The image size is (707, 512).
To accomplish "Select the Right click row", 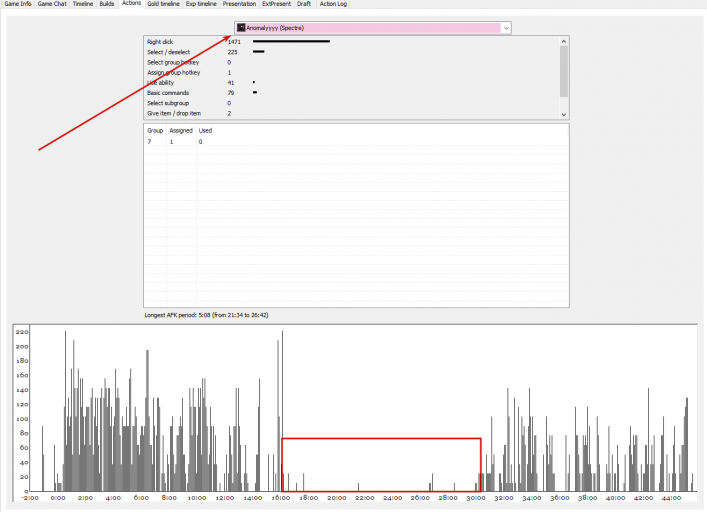I will click(x=352, y=41).
